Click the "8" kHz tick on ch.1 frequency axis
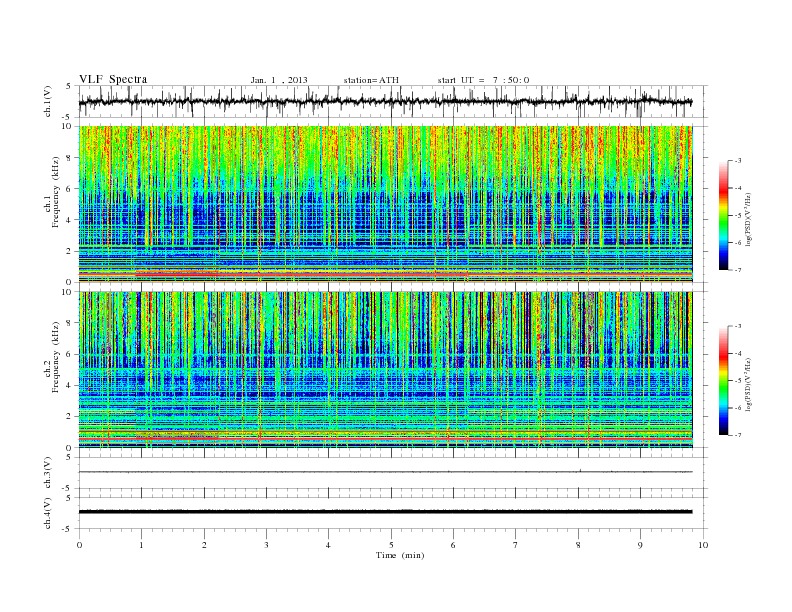The width and height of the screenshot is (792, 612). 70,158
